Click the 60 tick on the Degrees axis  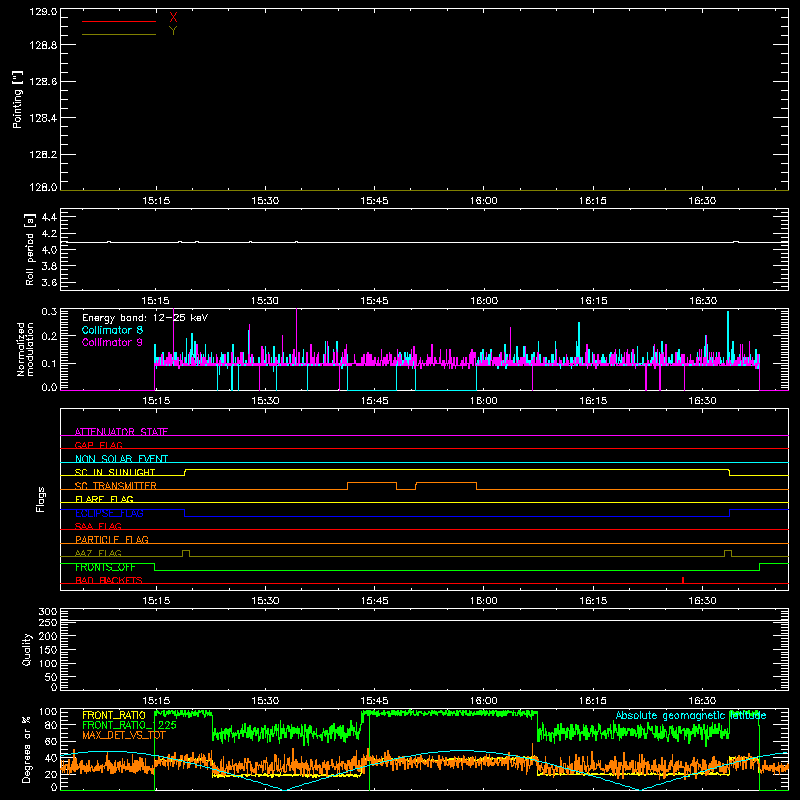tap(52, 741)
